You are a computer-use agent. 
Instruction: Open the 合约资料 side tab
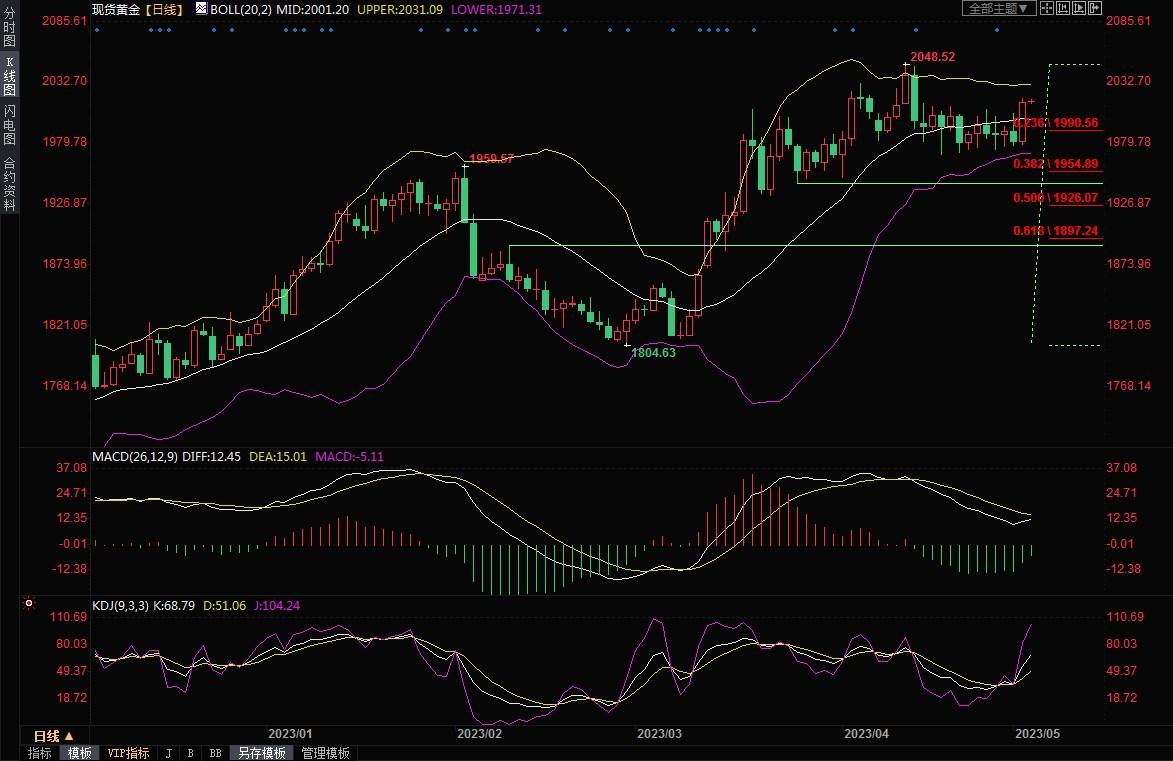9,184
